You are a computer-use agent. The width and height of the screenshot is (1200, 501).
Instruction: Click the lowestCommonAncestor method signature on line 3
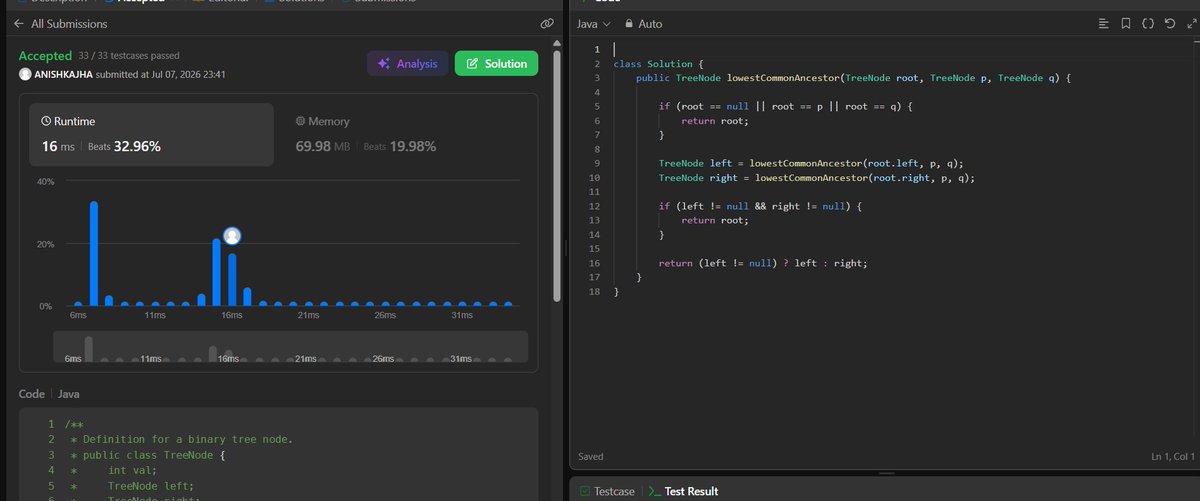point(853,78)
